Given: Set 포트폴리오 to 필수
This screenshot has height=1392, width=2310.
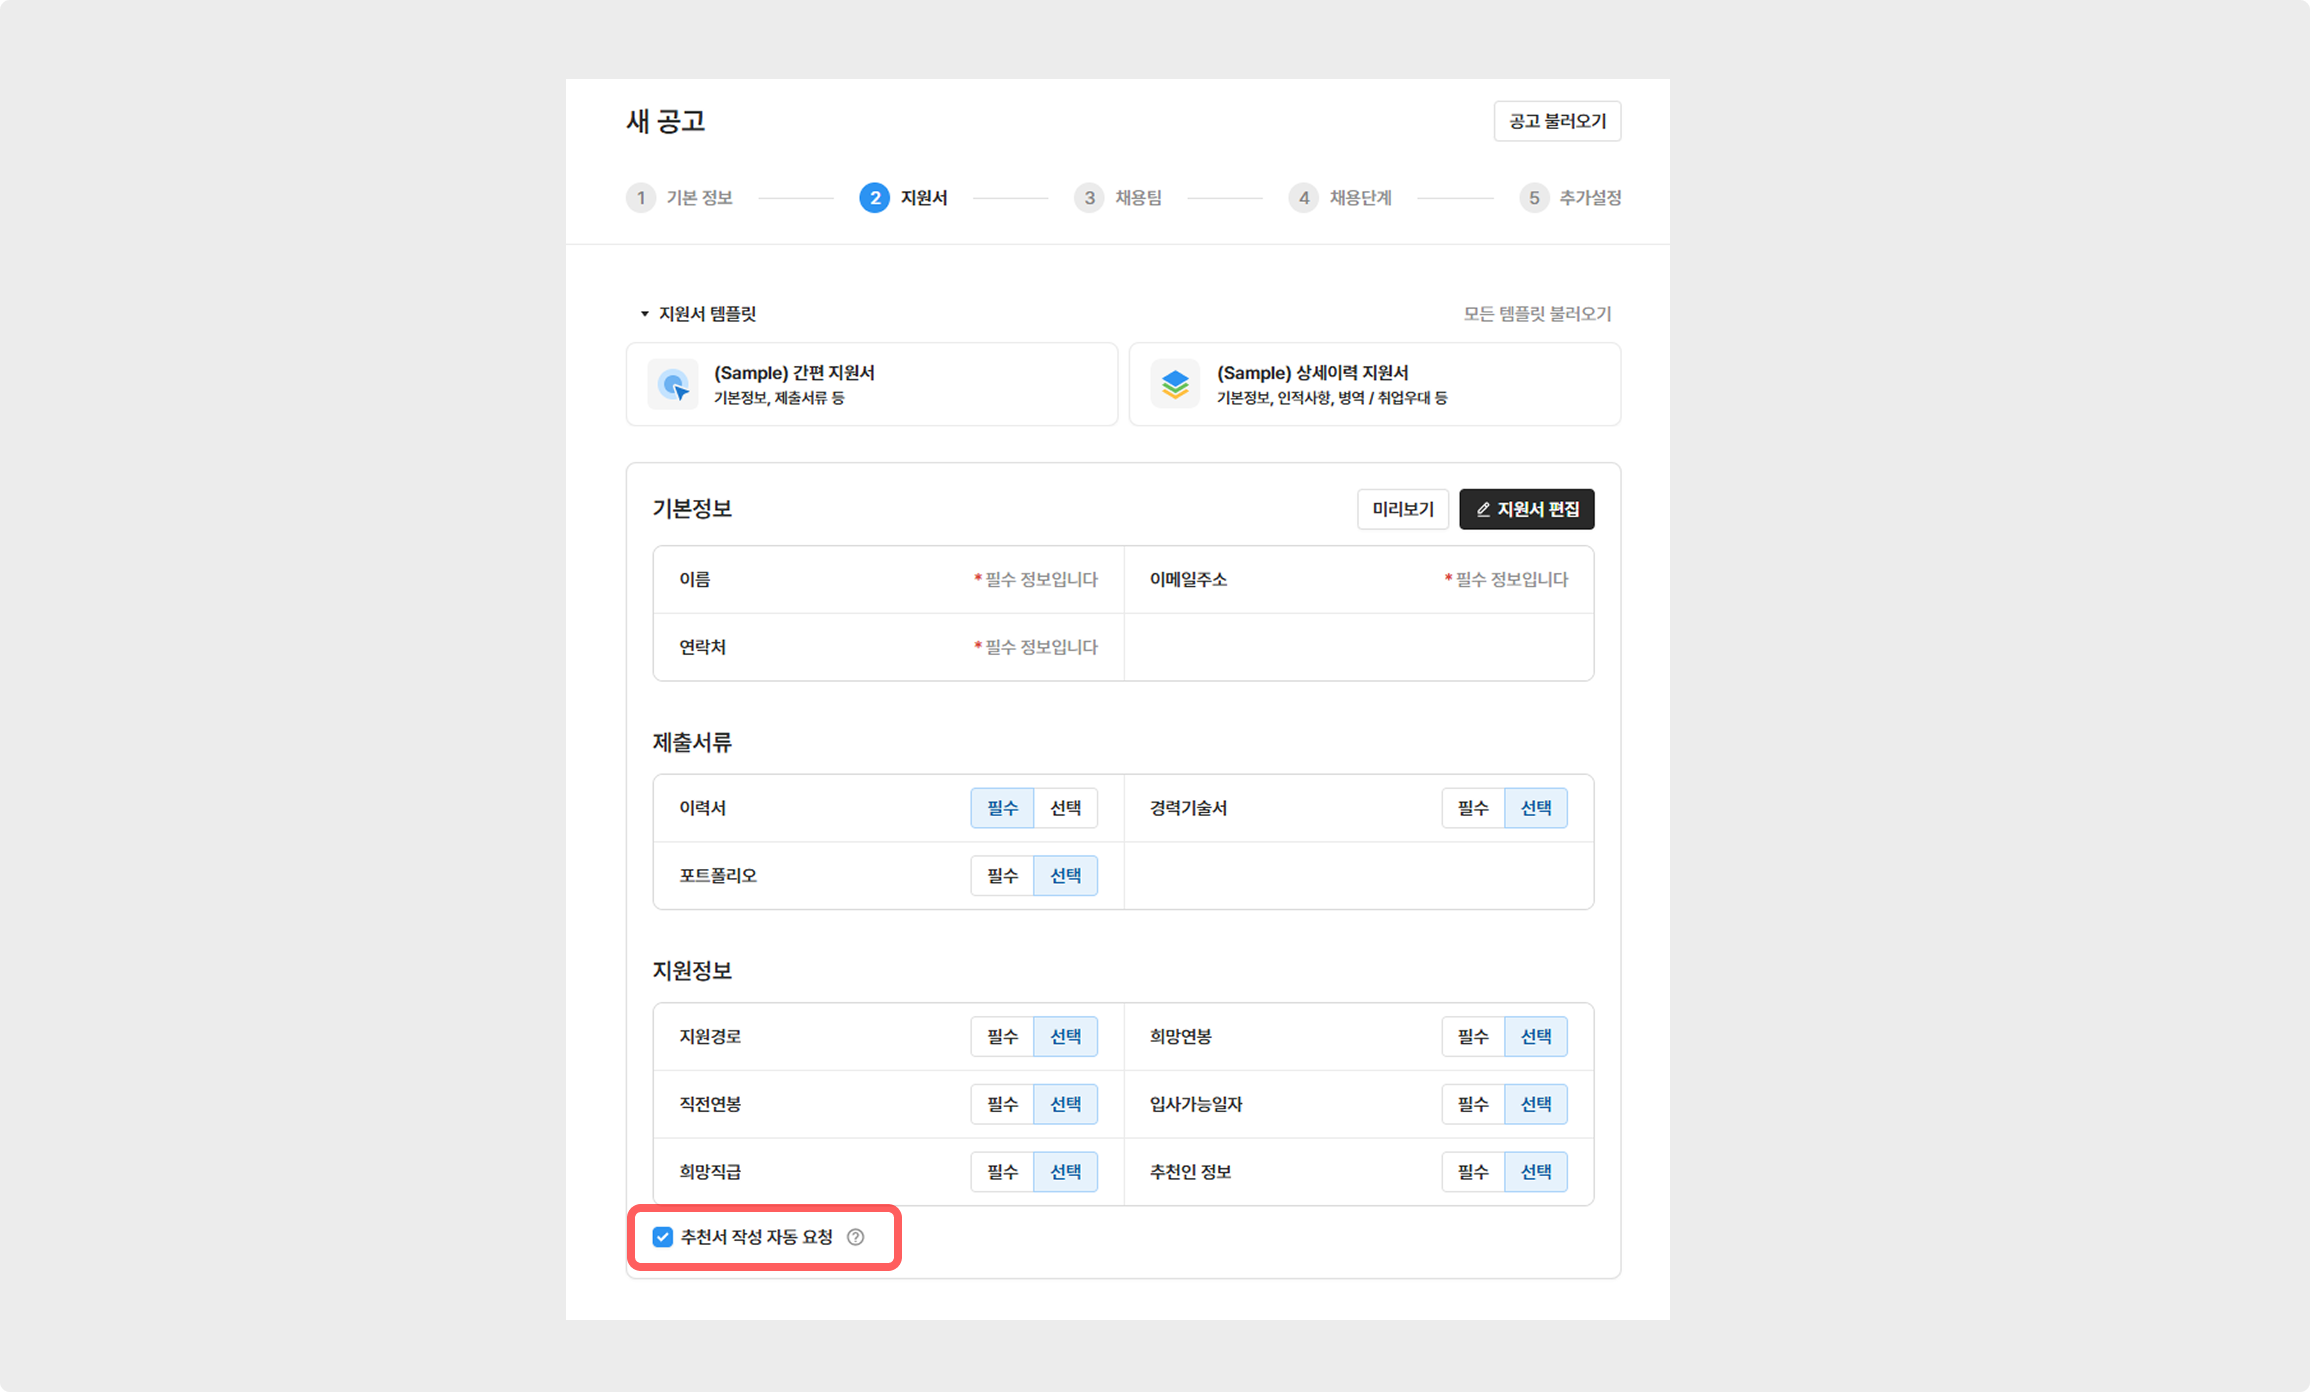Looking at the screenshot, I should coord(1002,876).
